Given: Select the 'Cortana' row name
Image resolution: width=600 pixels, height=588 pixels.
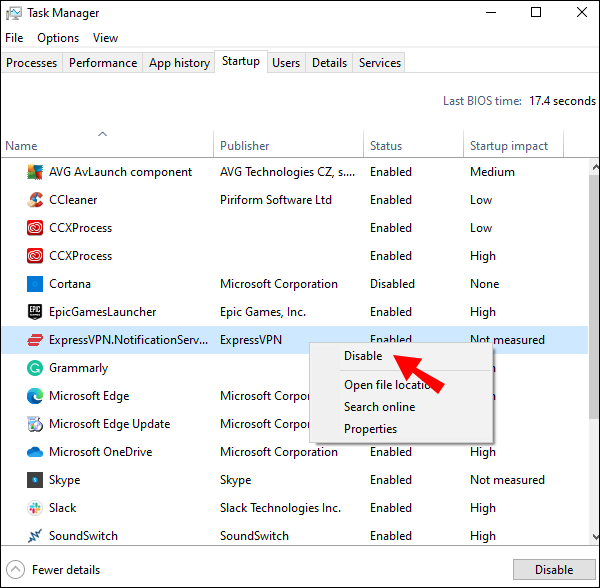Looking at the screenshot, I should 70,284.
